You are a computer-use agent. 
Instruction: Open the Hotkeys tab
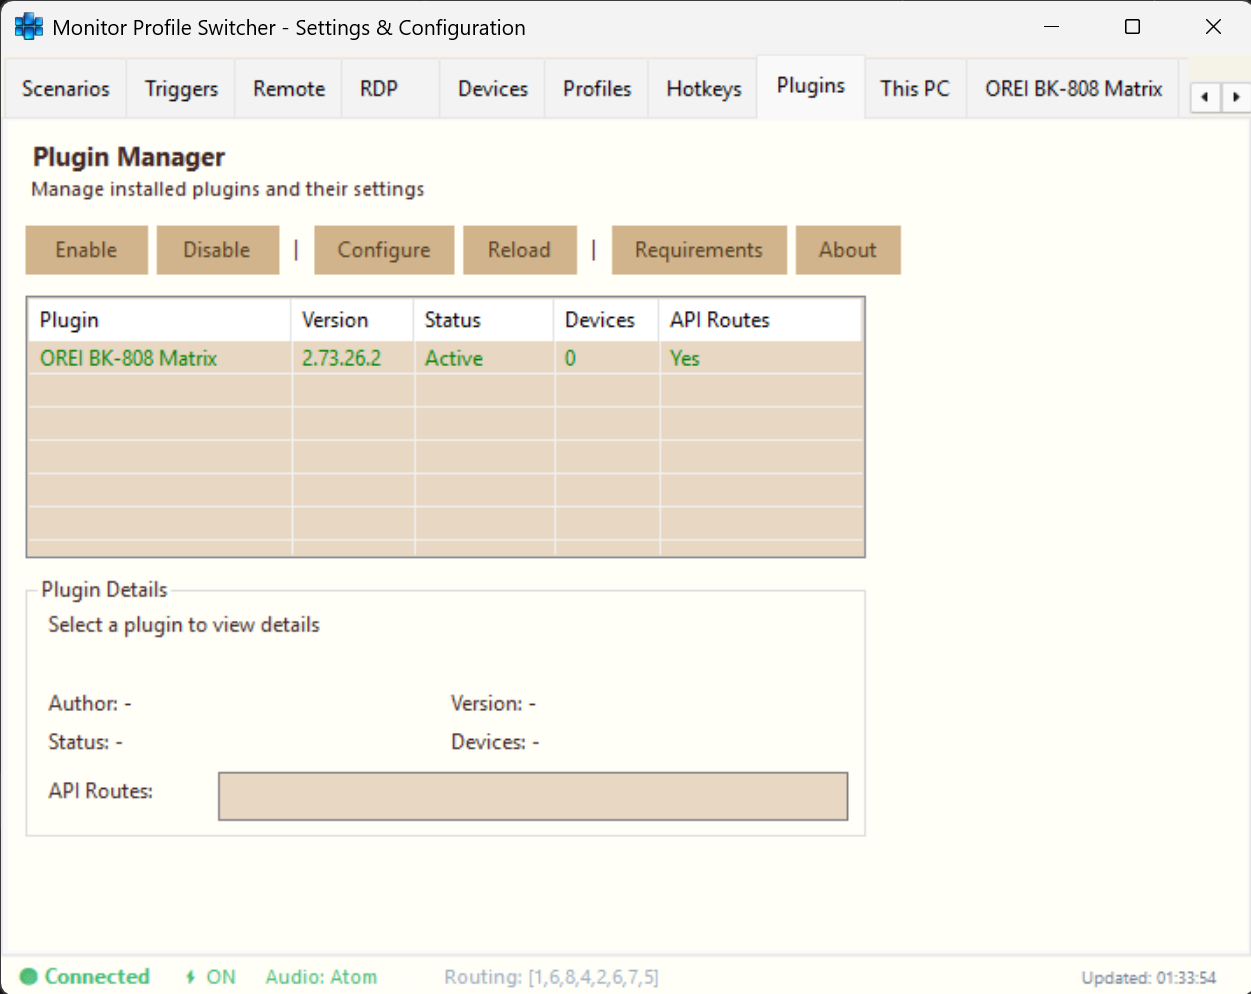click(x=702, y=88)
